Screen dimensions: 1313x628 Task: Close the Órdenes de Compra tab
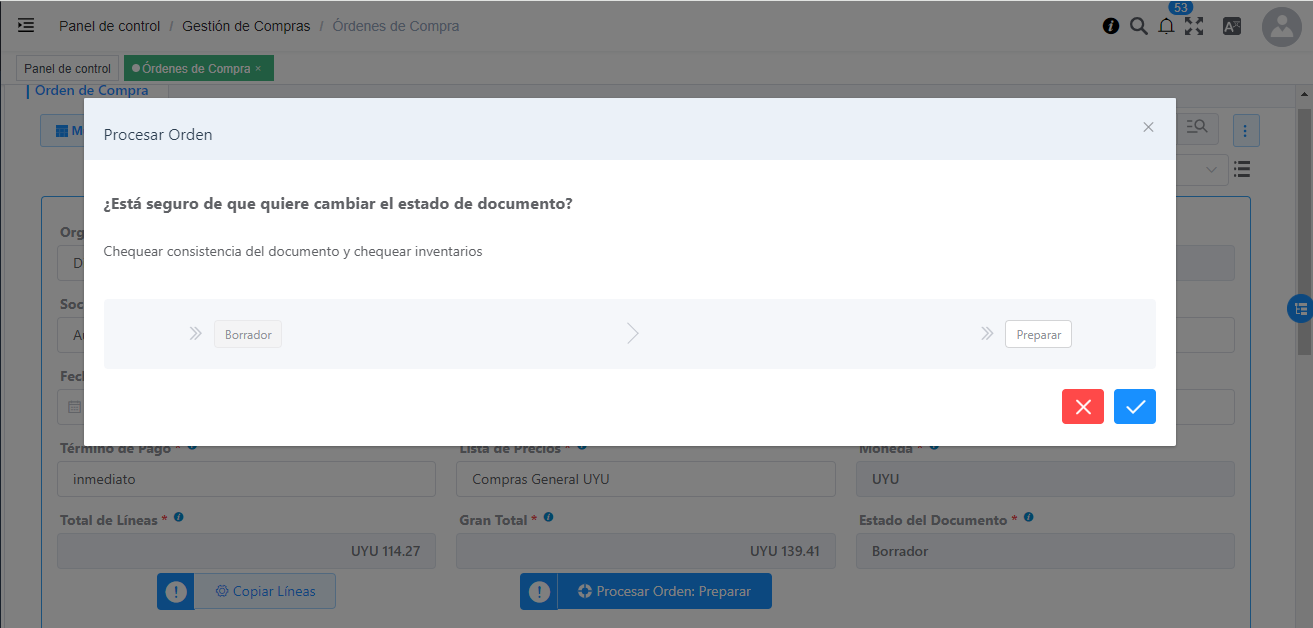(x=258, y=69)
